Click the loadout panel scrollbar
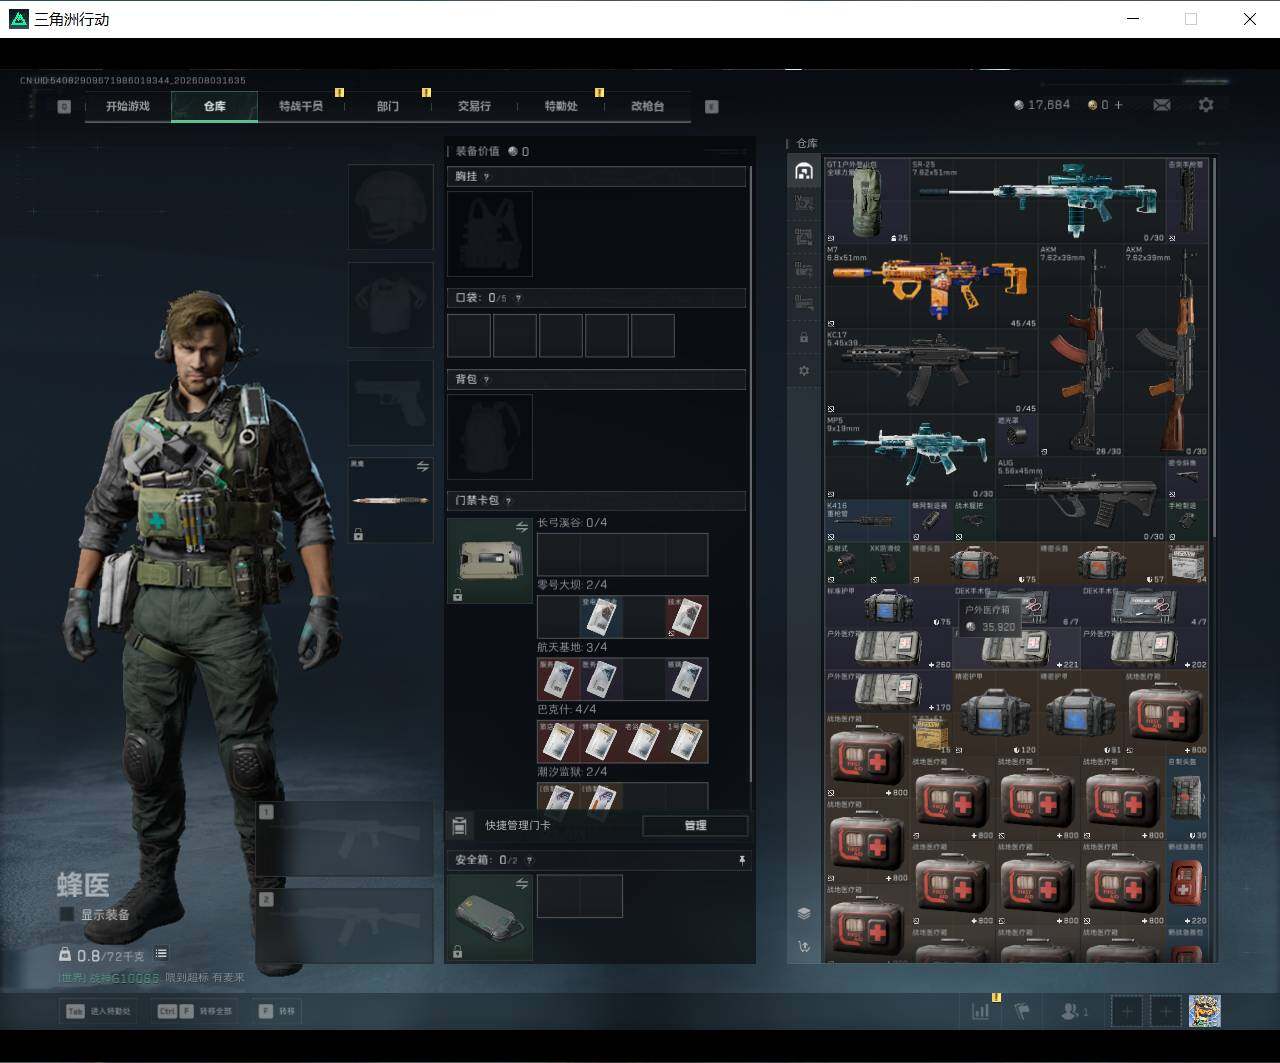The image size is (1280, 1063). tap(752, 472)
